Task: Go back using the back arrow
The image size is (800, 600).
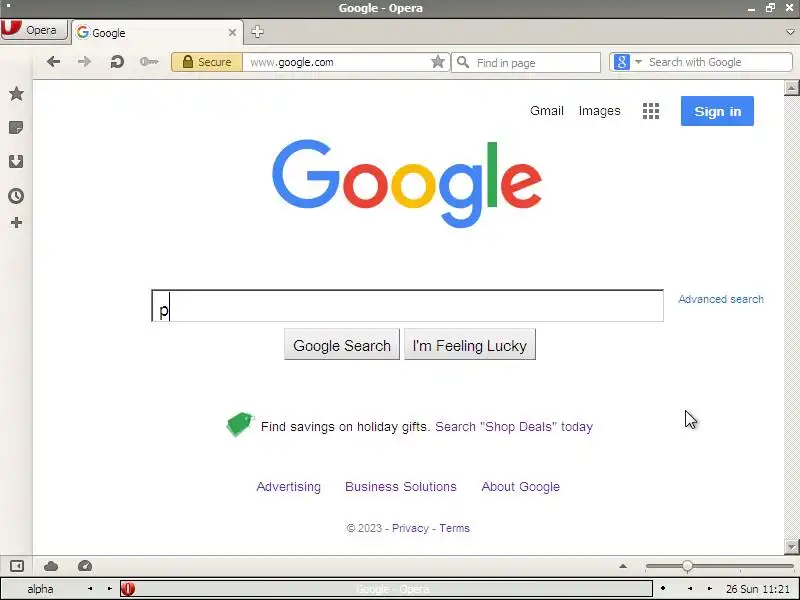Action: (54, 62)
